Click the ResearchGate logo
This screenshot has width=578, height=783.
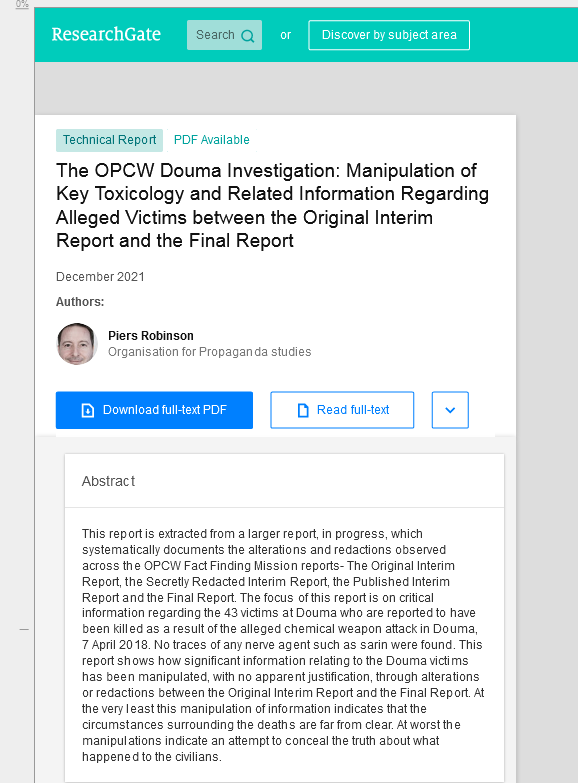[106, 34]
